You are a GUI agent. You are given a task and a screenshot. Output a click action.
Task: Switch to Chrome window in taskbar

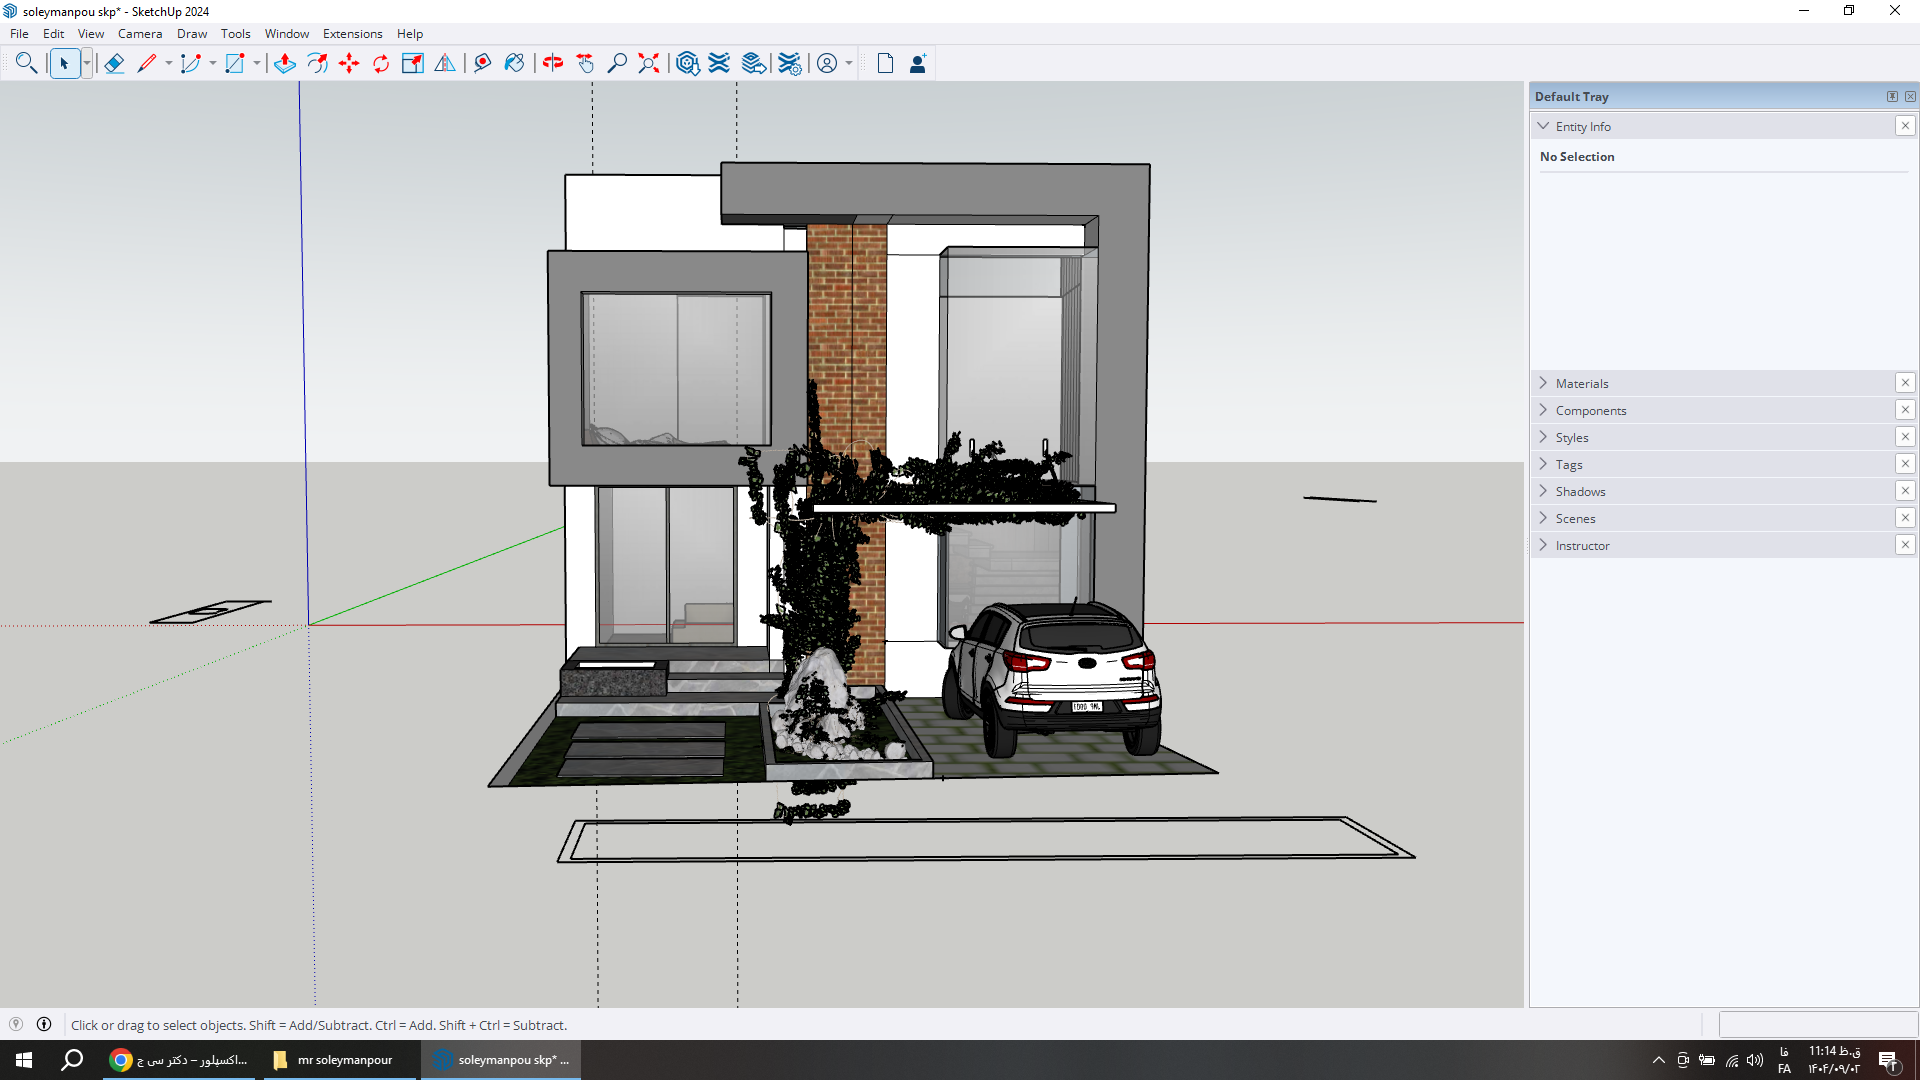180,1060
